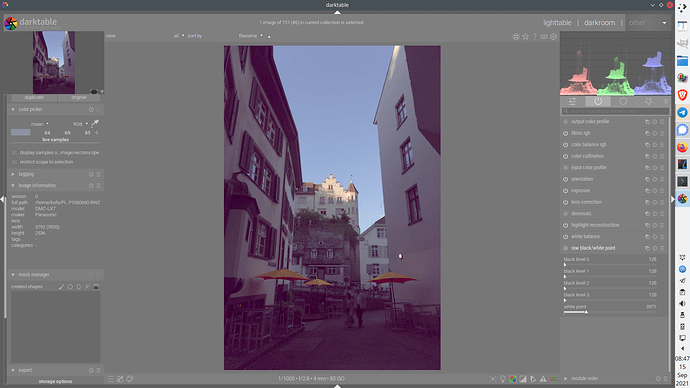Viewport: 690px width, 388px height.
Task: Adjust the black level 0 slider
Action: click(610, 264)
